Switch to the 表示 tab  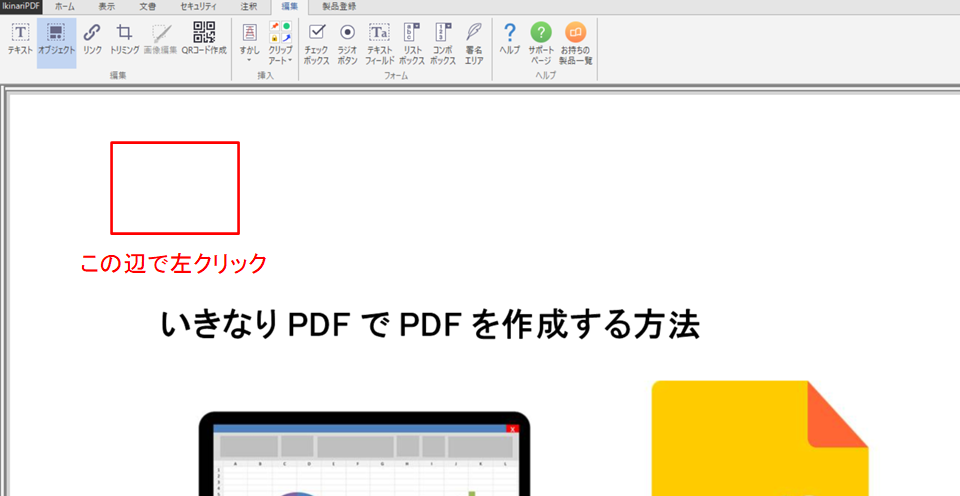click(107, 7)
